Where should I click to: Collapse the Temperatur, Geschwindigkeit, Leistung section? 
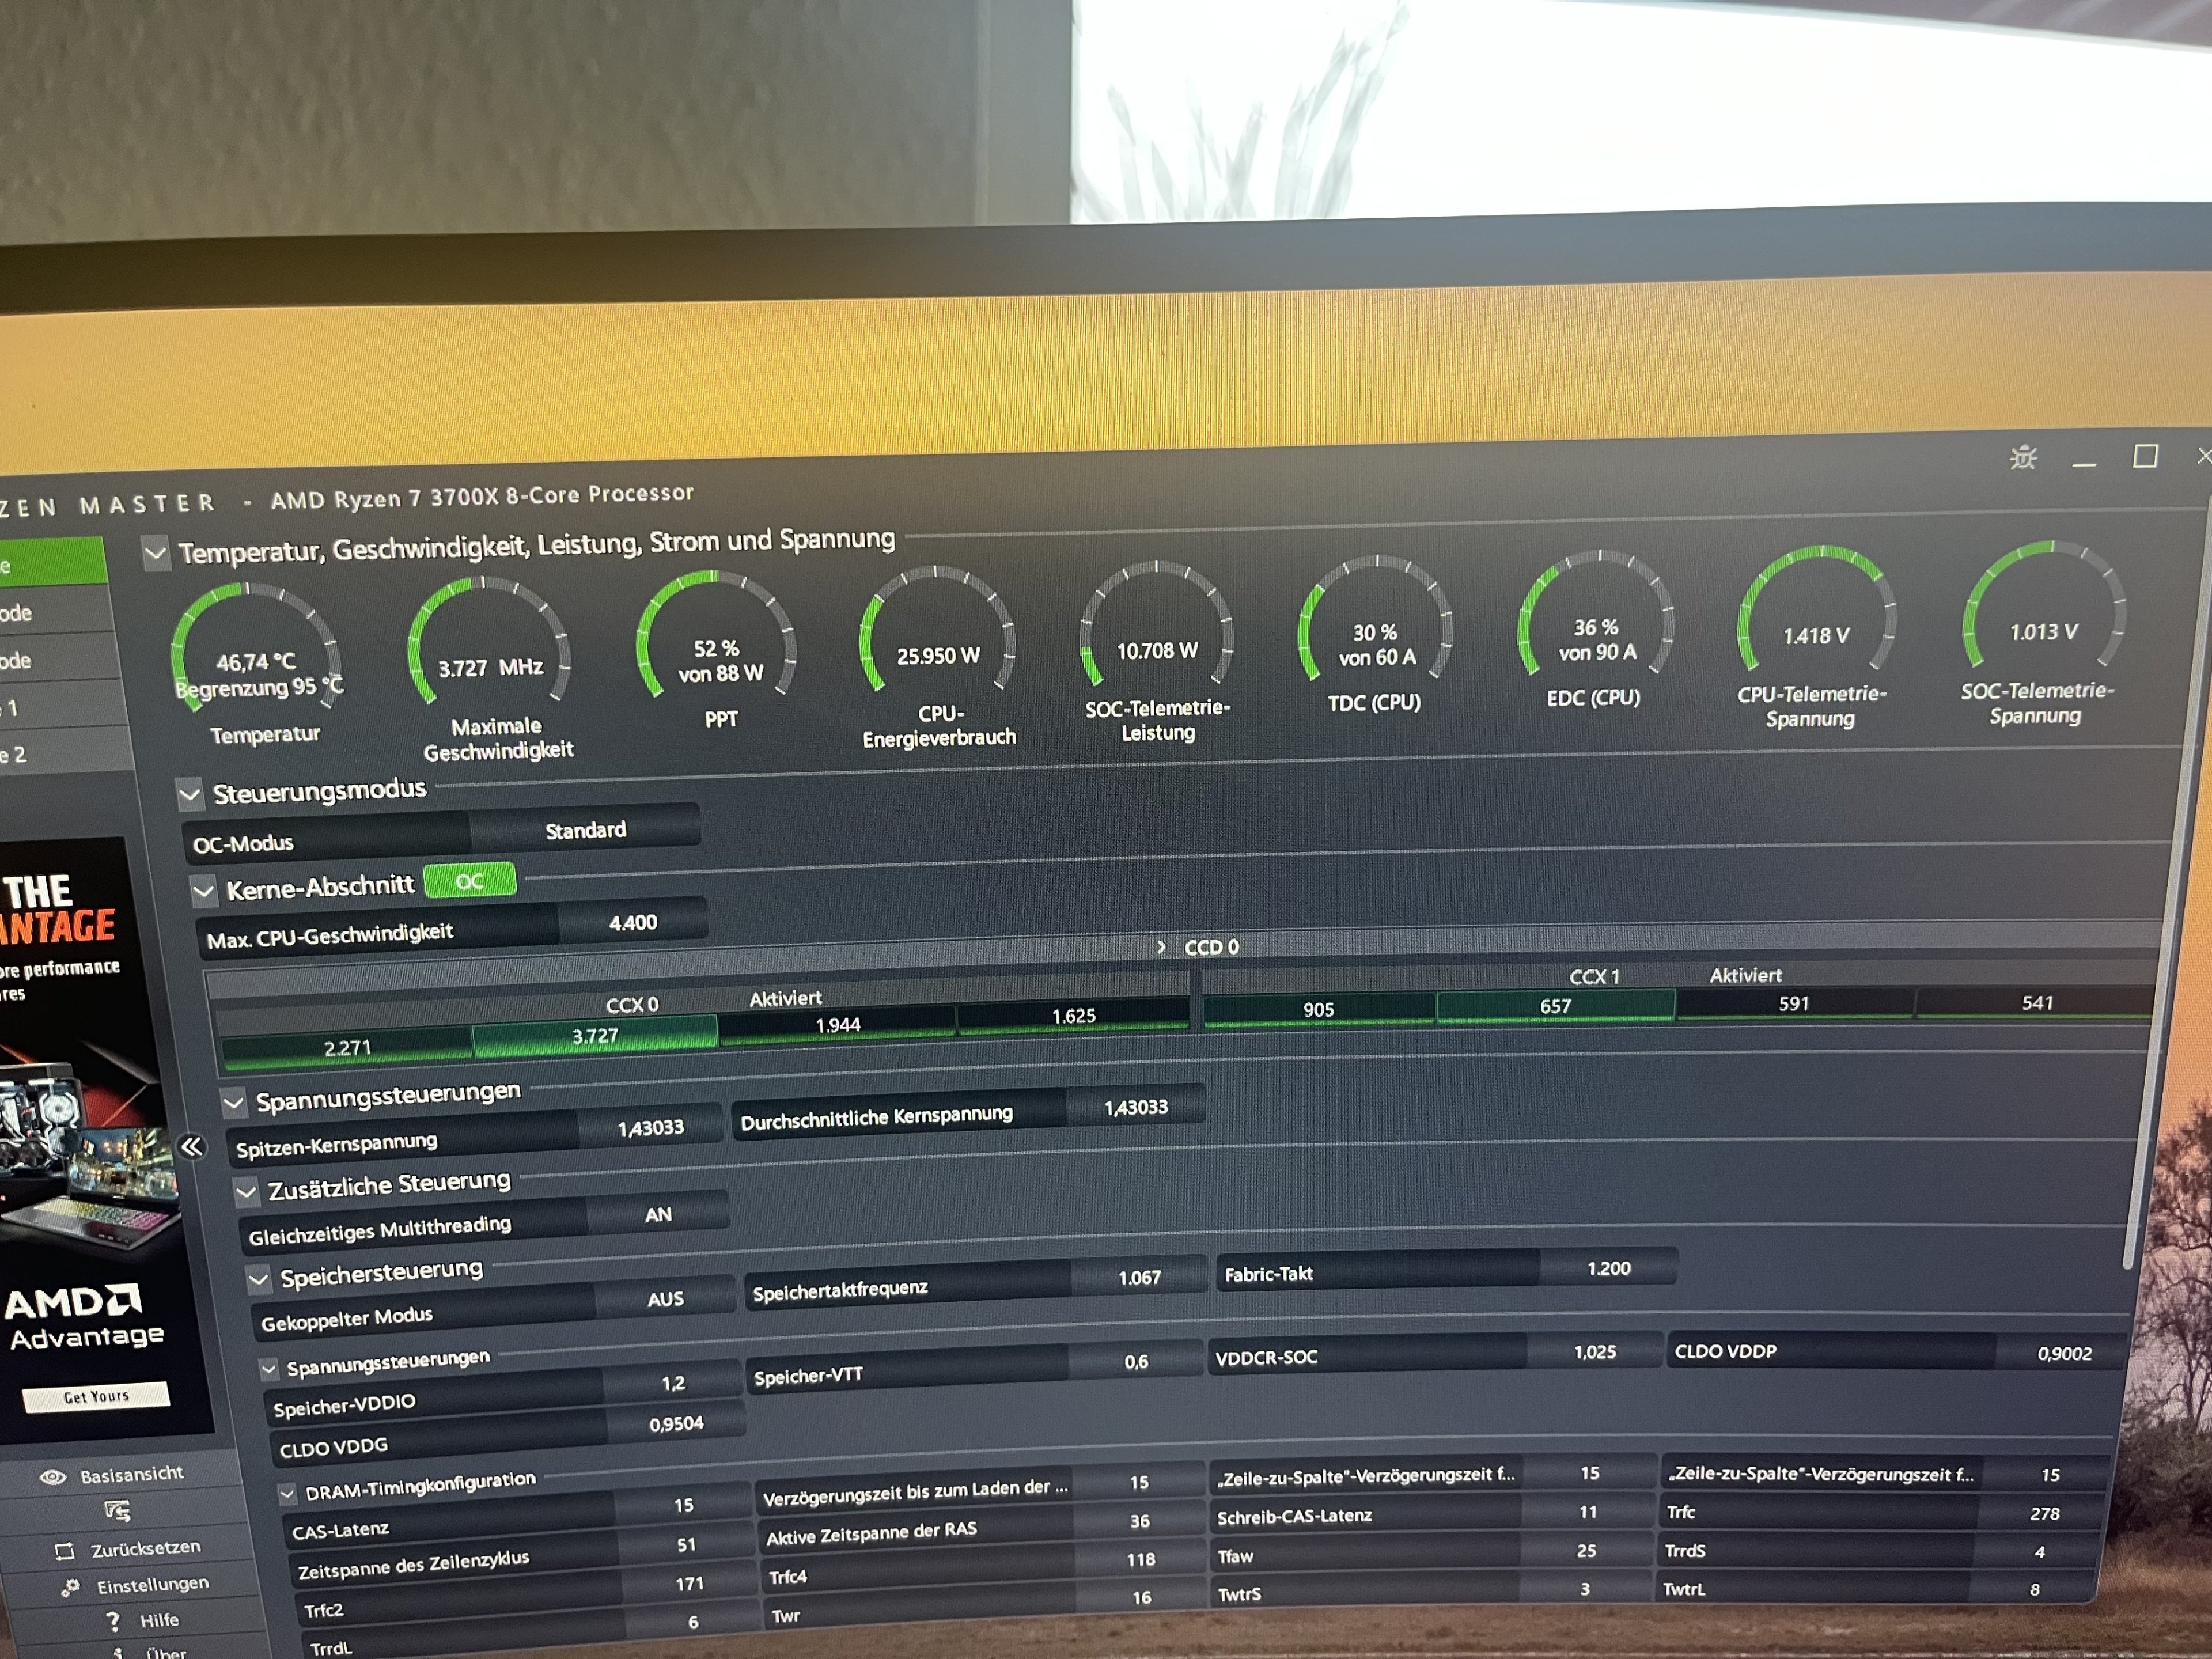[x=156, y=553]
